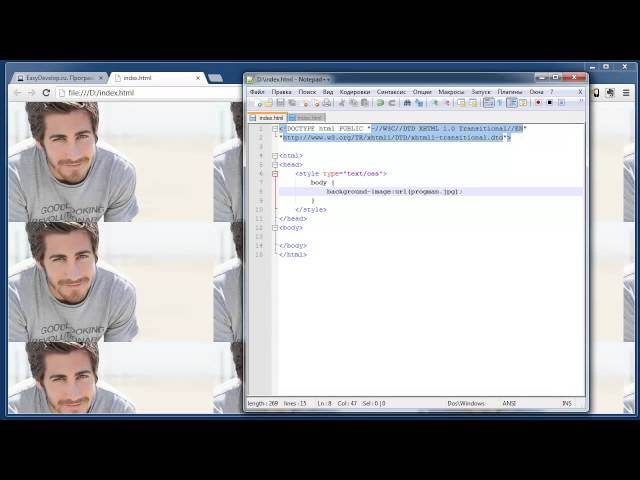Click Chrome's forward arrow
This screenshot has width=640, height=480.
coord(31,93)
